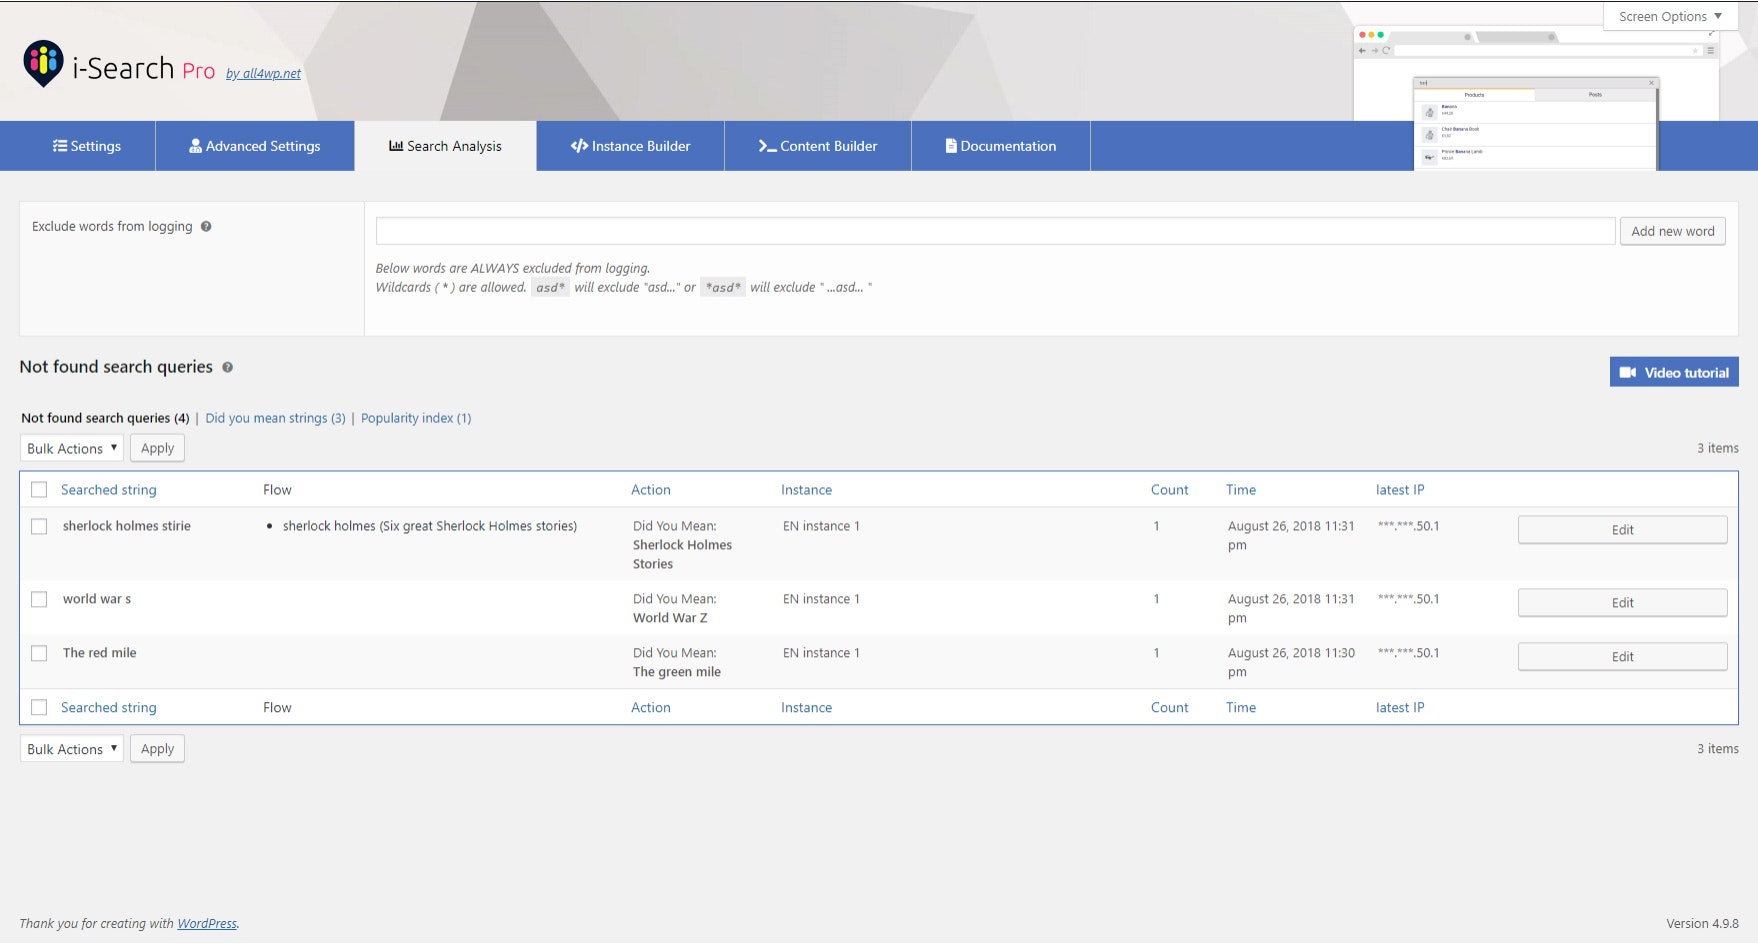Click help icon beside Not found search queries

tap(228, 368)
